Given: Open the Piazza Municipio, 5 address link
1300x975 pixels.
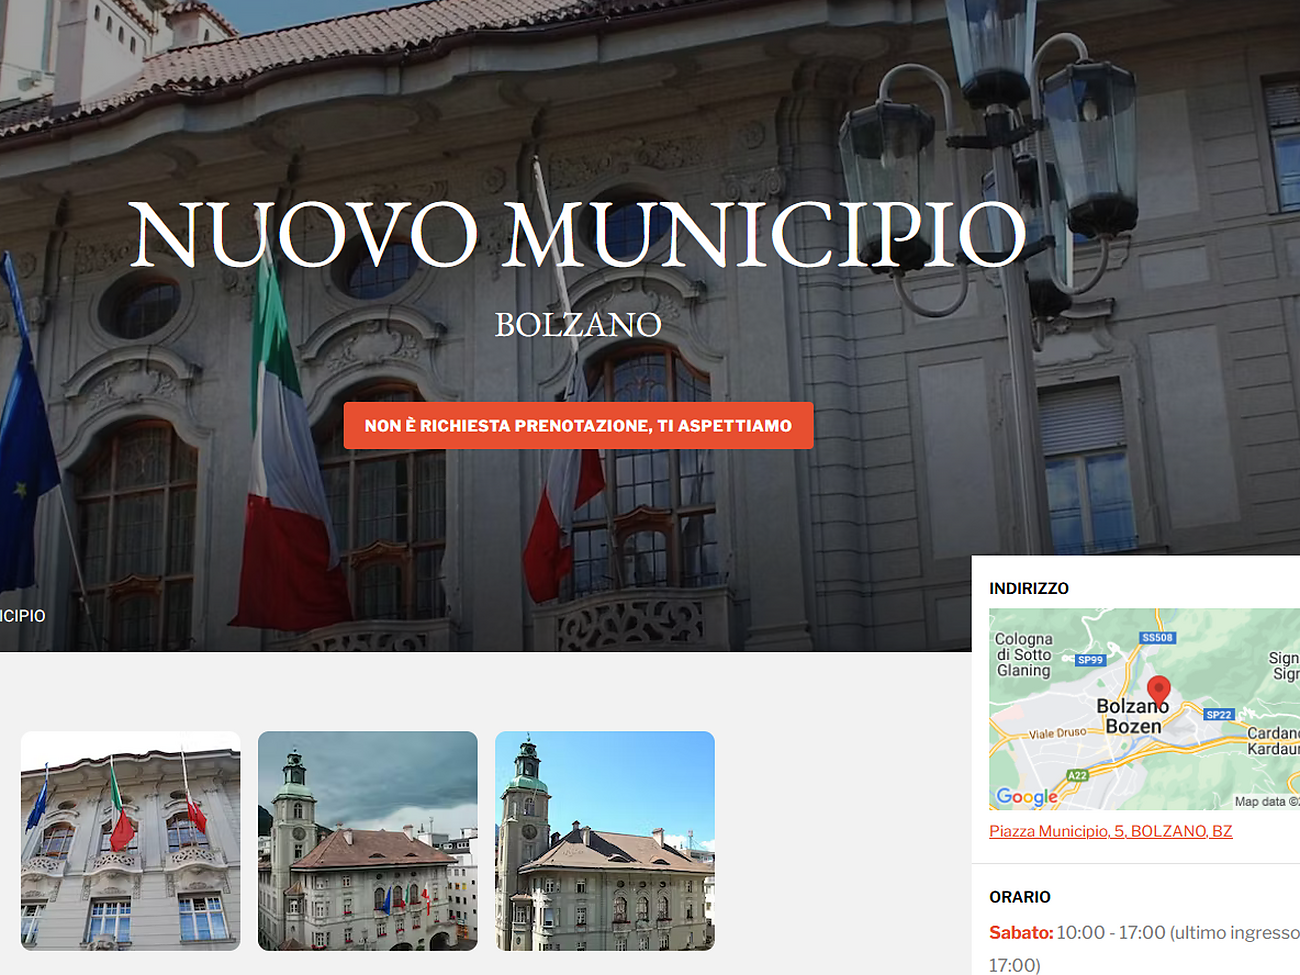Looking at the screenshot, I should coord(1110,831).
